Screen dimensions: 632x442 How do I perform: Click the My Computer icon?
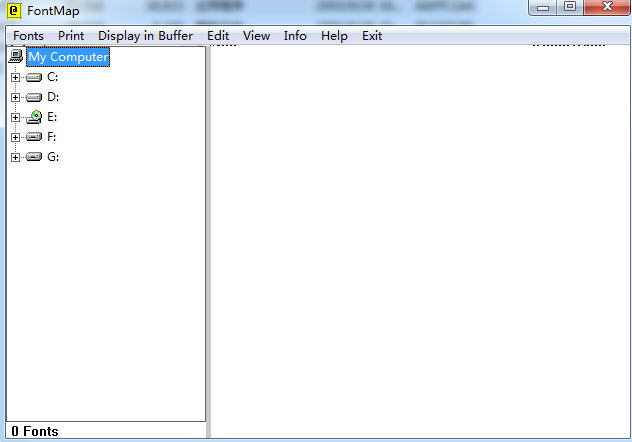pos(16,56)
